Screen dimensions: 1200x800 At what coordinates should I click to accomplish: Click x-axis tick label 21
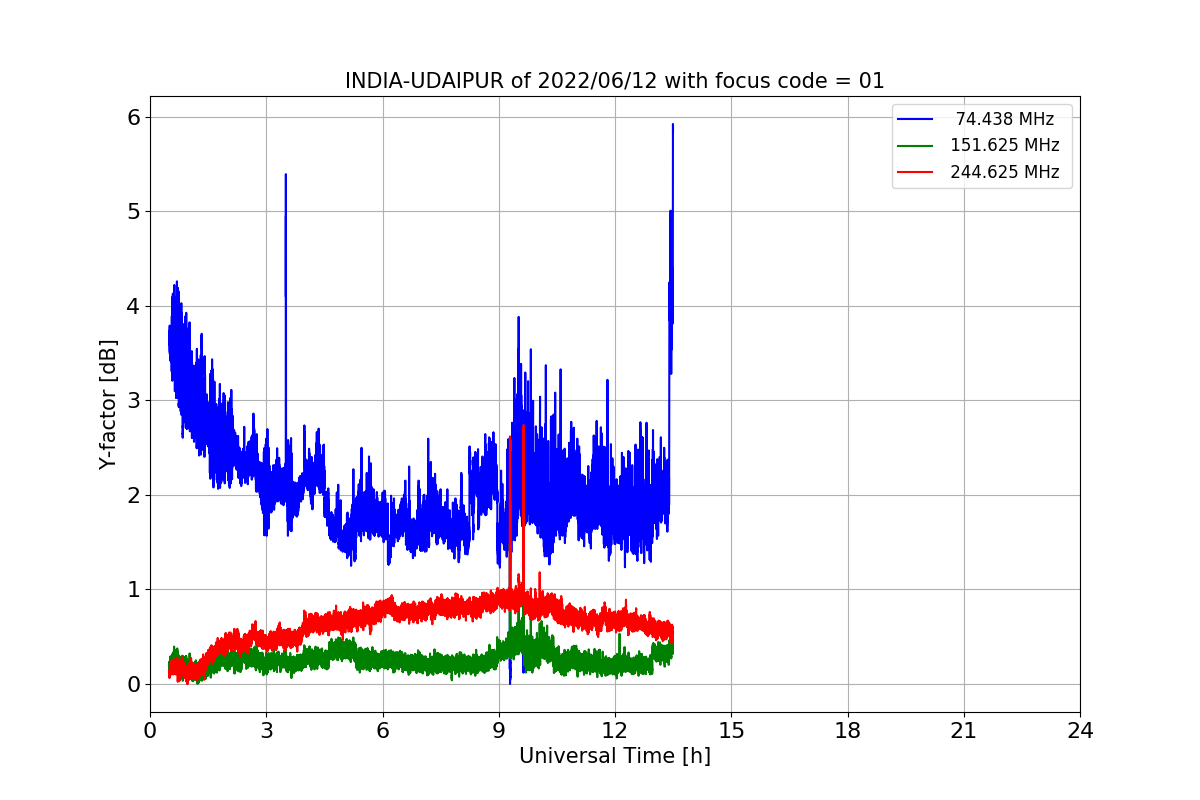964,731
